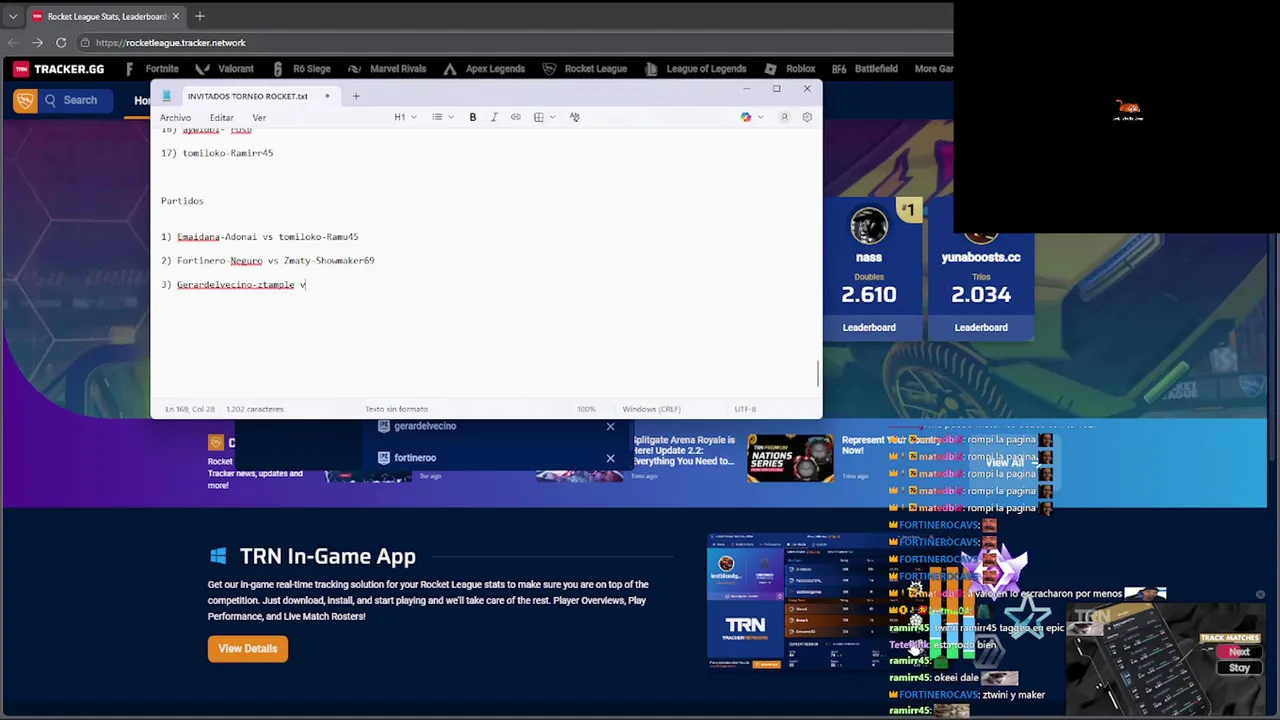Insert a link via Notepad toolbar
Viewport: 1280px width, 720px height.
516,117
